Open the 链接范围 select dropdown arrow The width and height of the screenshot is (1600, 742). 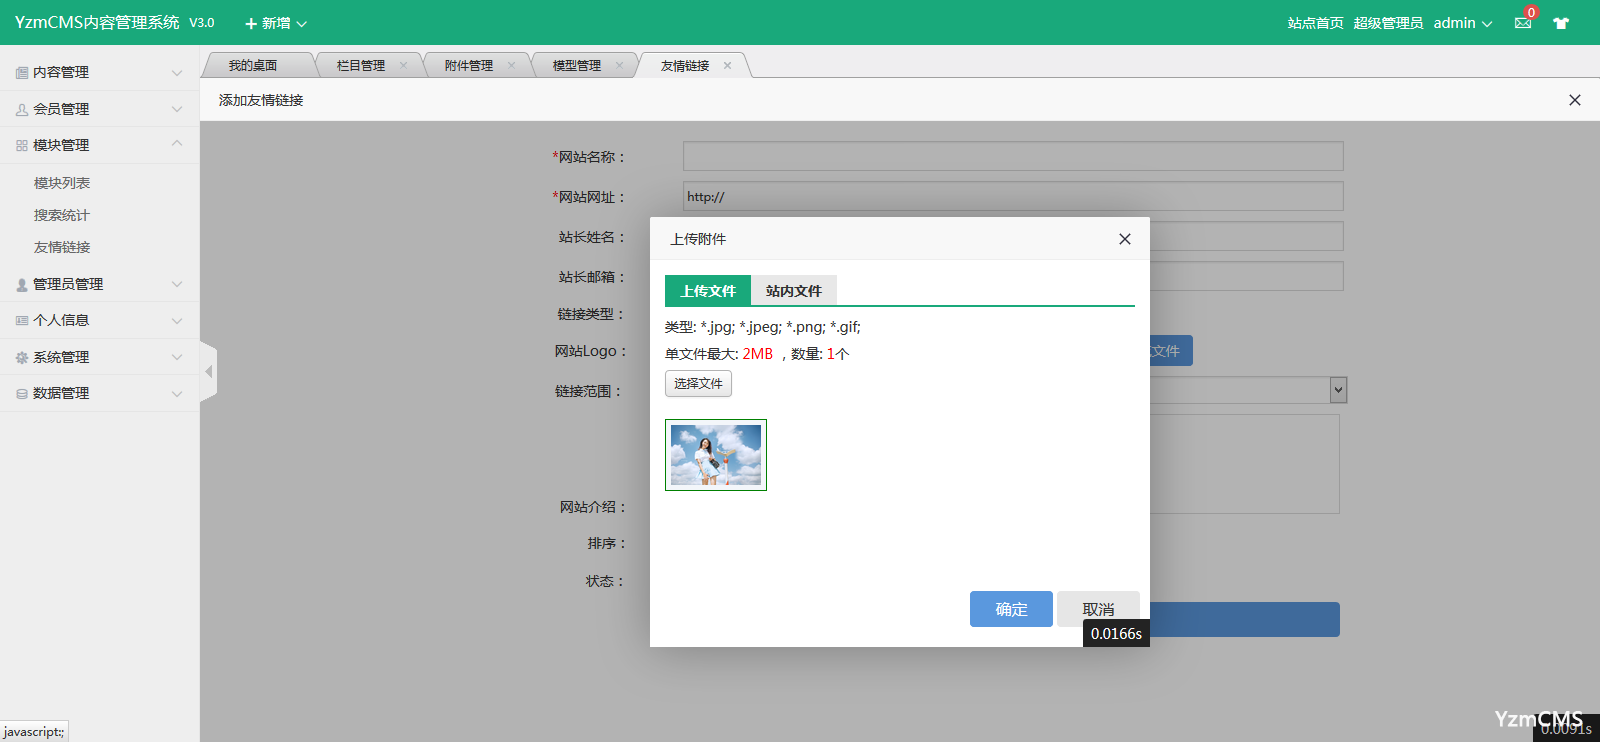pos(1338,390)
